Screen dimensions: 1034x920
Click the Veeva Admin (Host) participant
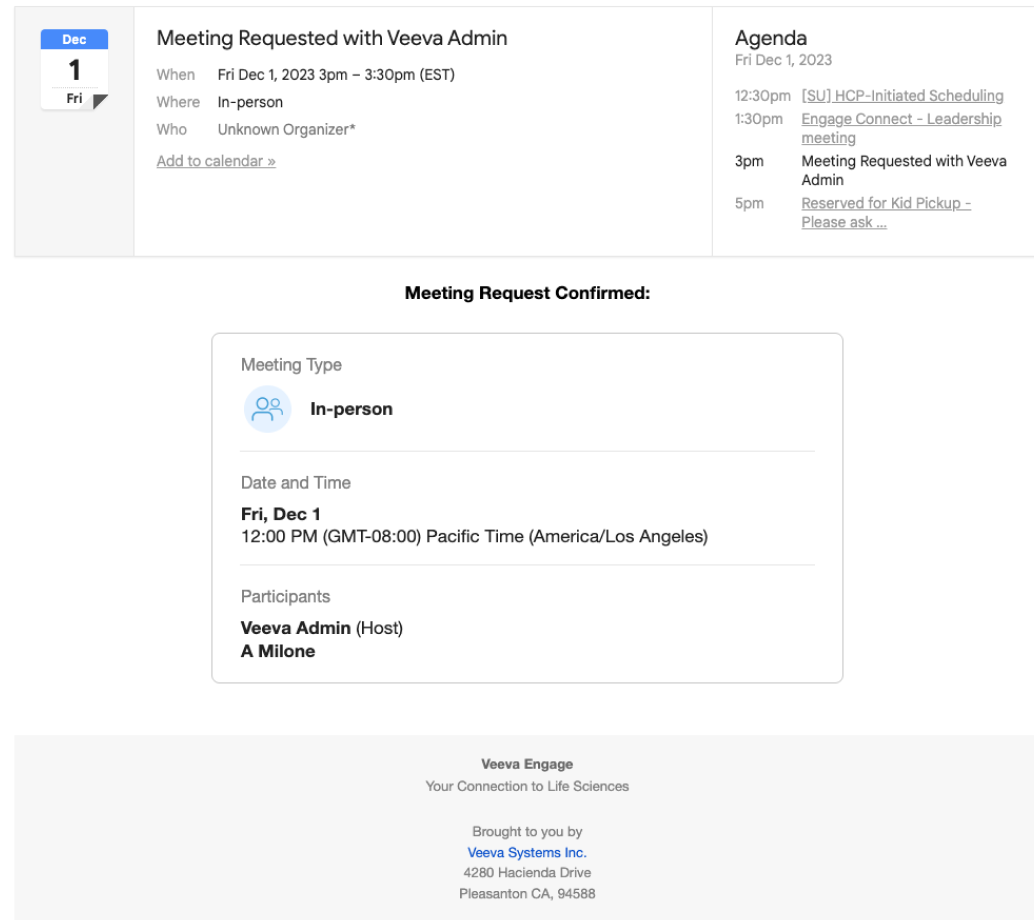pyautogui.click(x=321, y=628)
